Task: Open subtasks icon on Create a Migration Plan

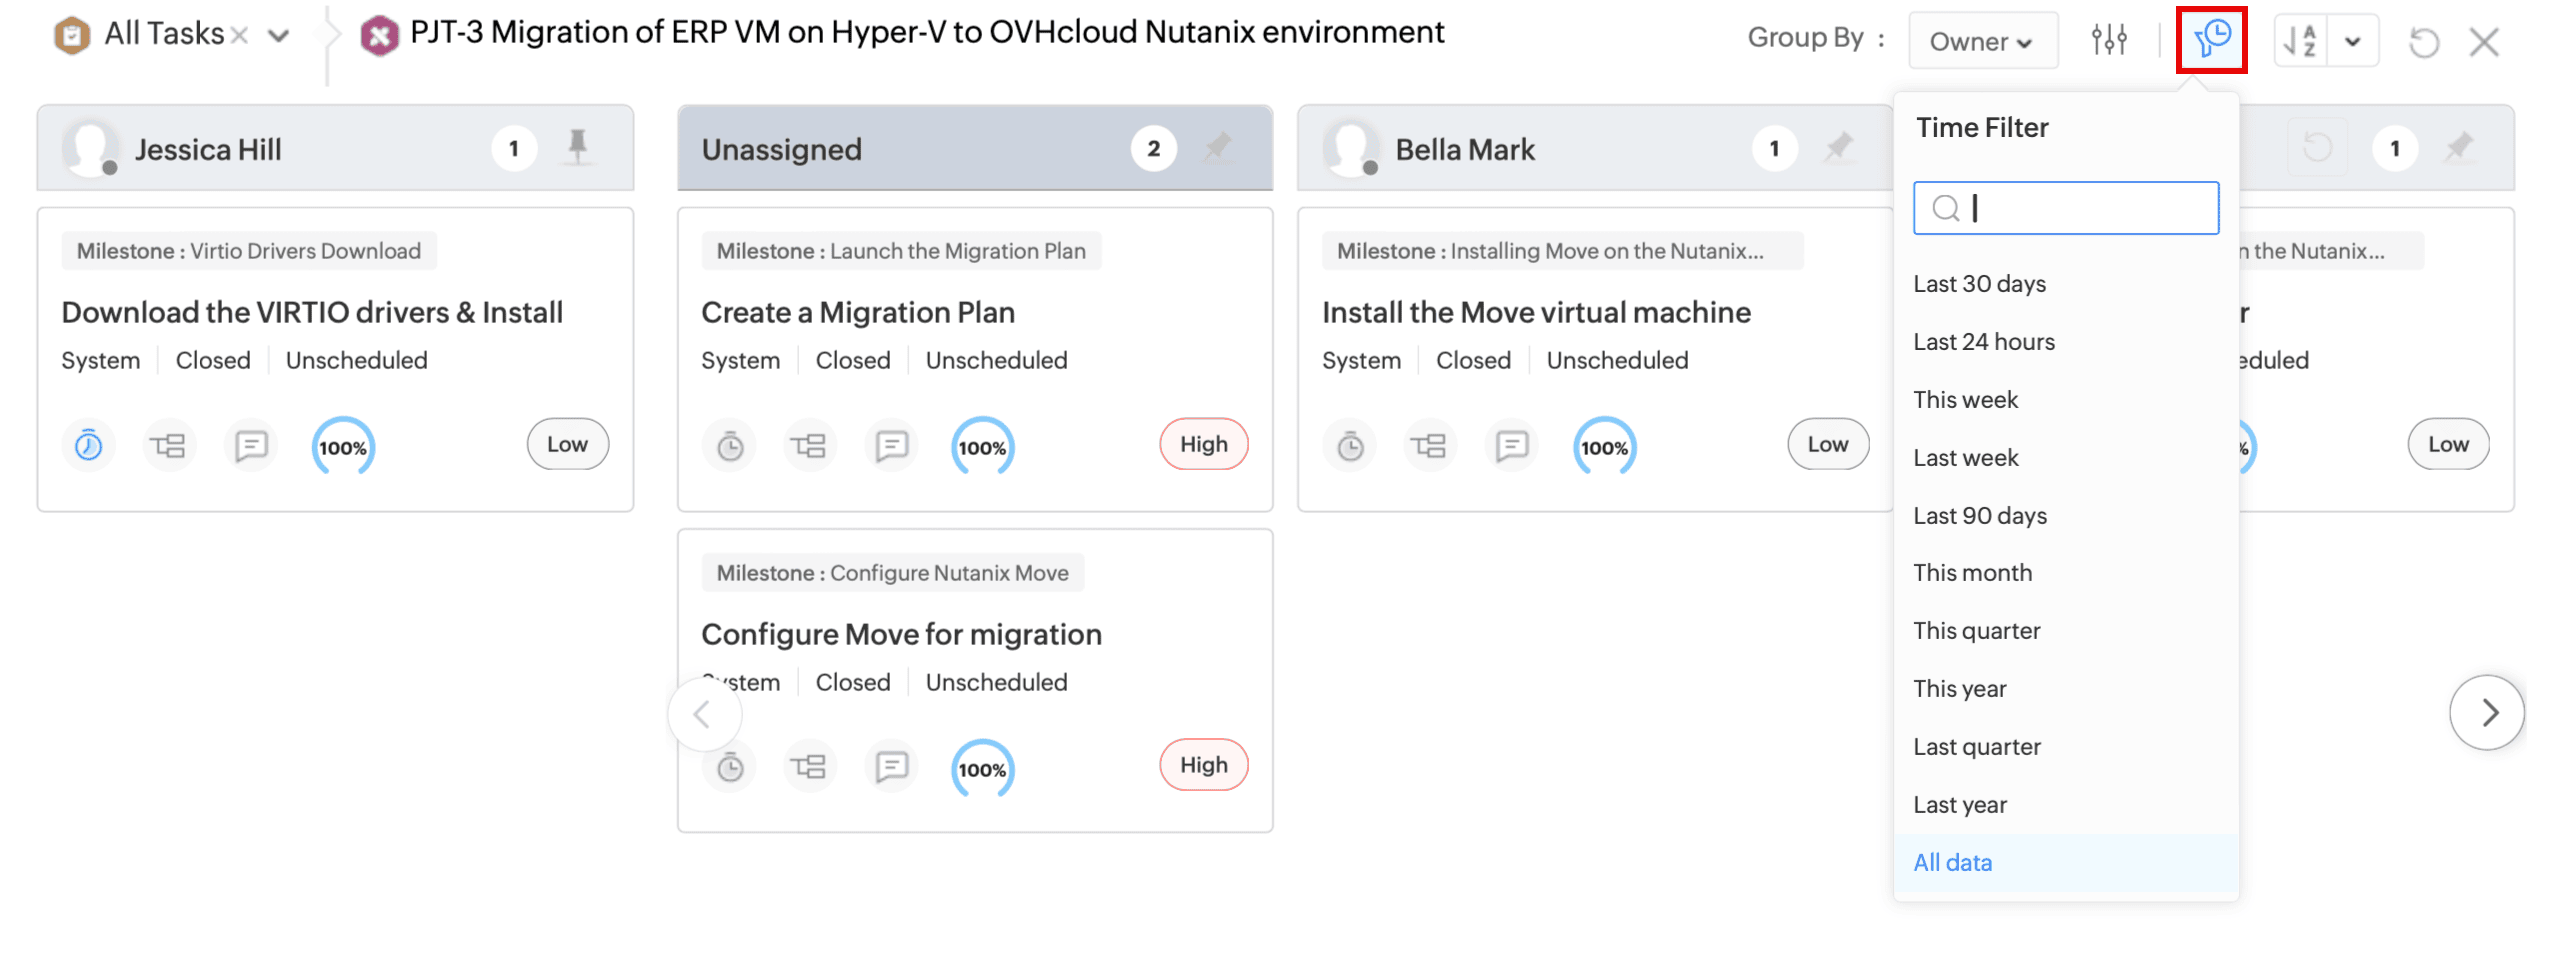Action: pos(808,445)
